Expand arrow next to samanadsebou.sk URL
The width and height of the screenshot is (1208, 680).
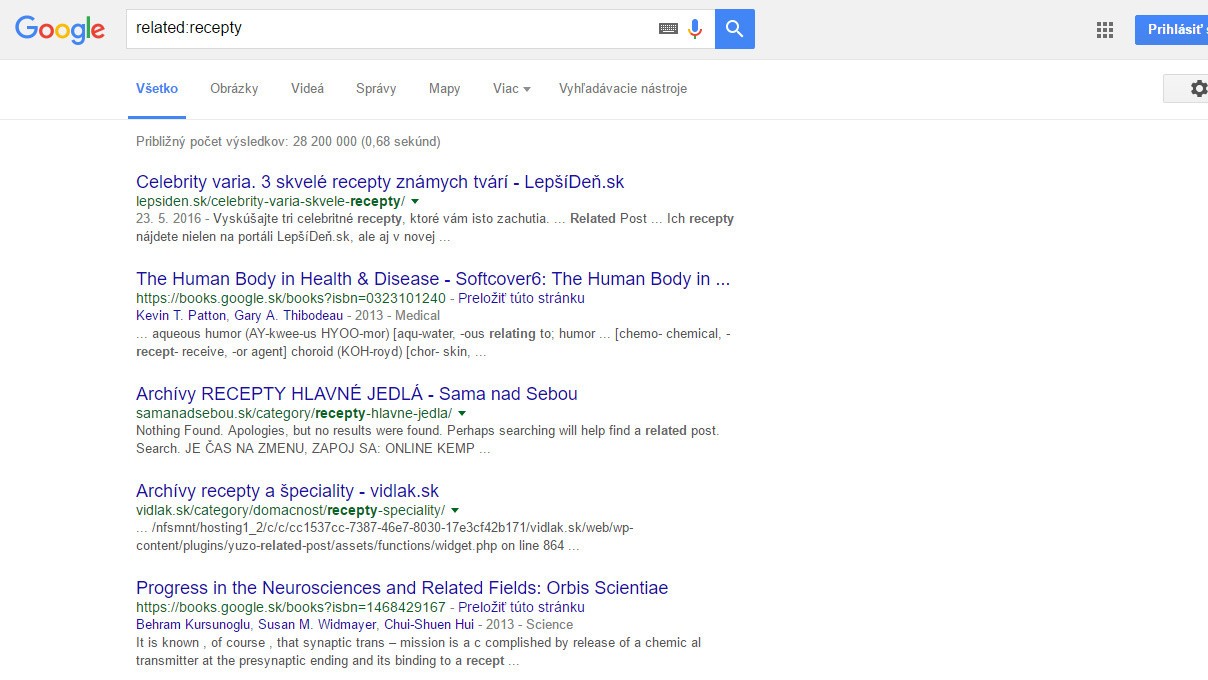pos(462,413)
